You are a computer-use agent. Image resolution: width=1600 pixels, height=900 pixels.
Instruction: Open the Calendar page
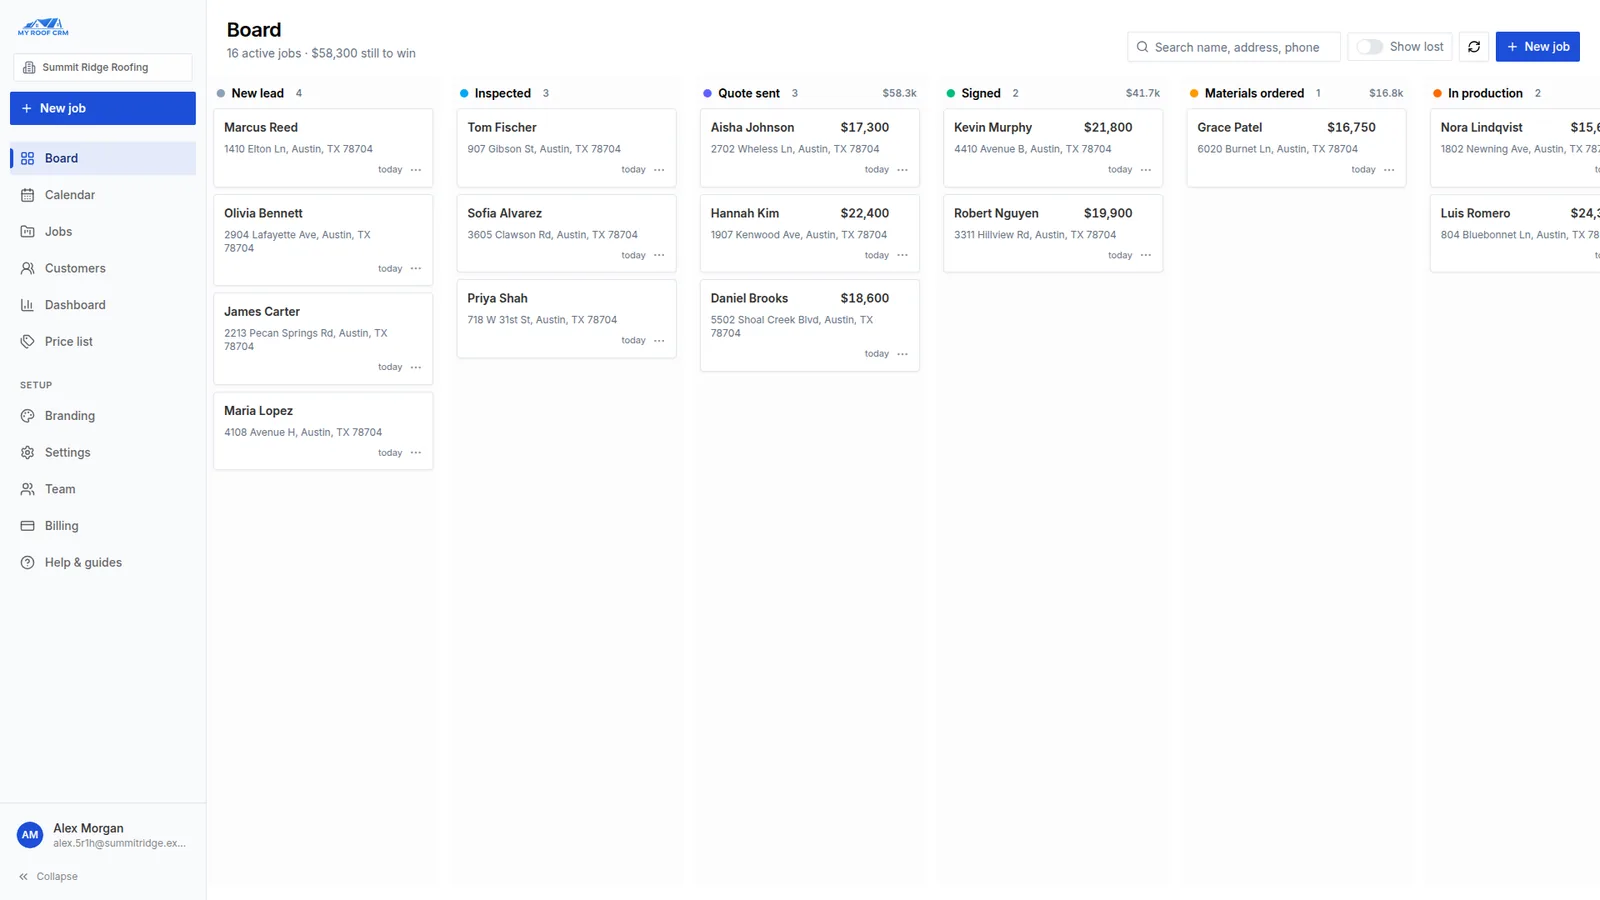(x=103, y=195)
